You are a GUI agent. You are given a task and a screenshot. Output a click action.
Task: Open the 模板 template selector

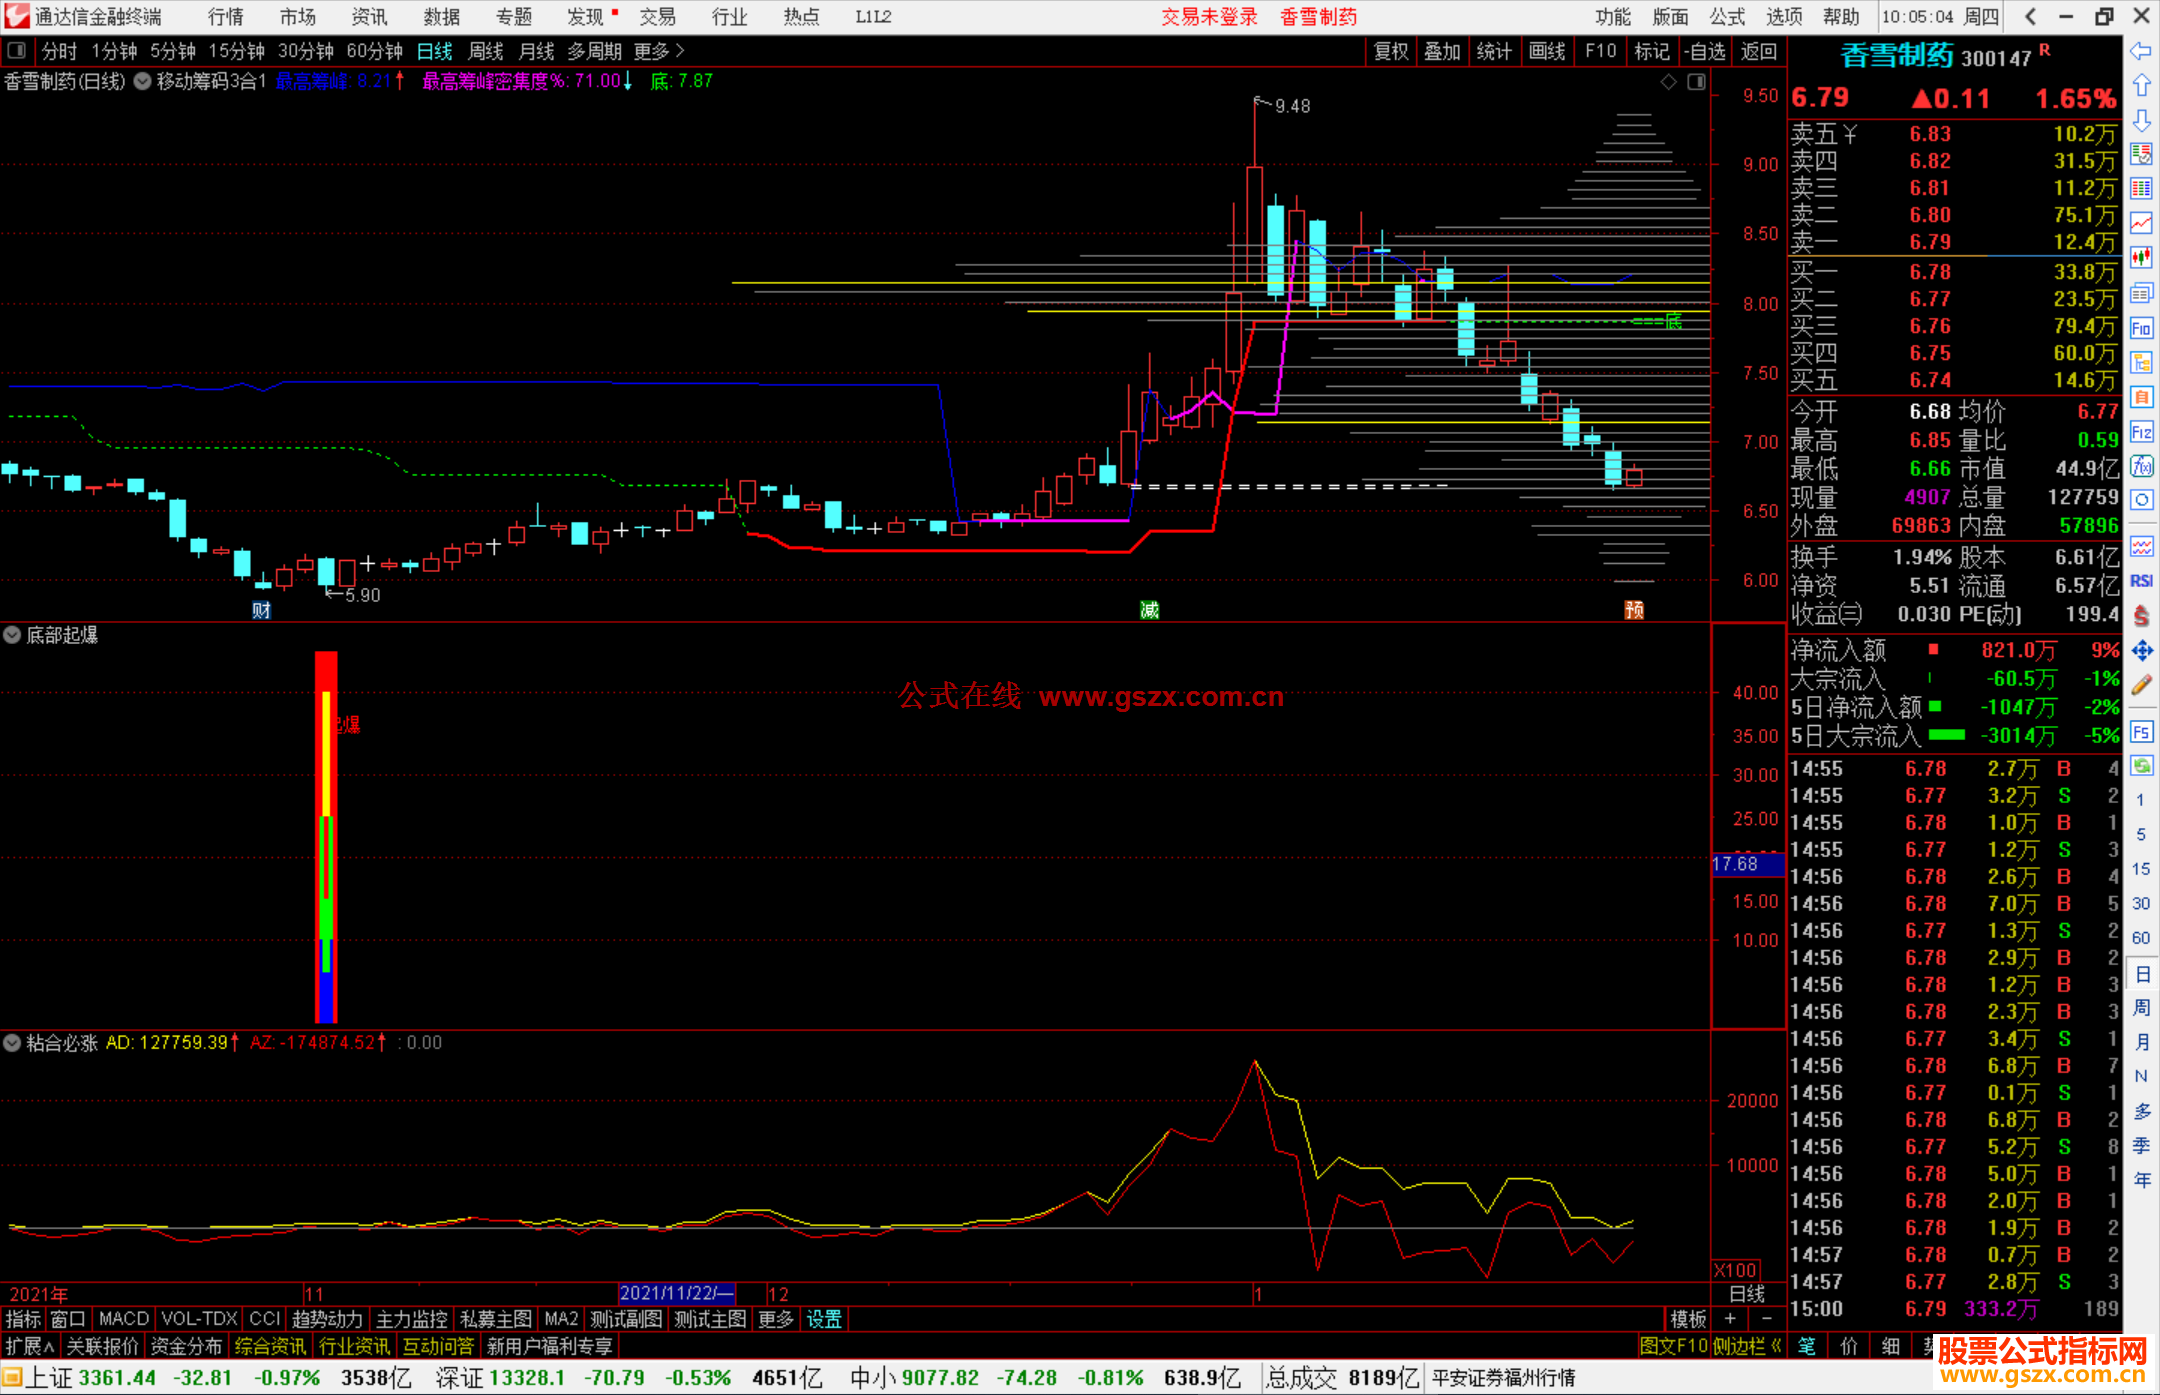[1688, 1319]
